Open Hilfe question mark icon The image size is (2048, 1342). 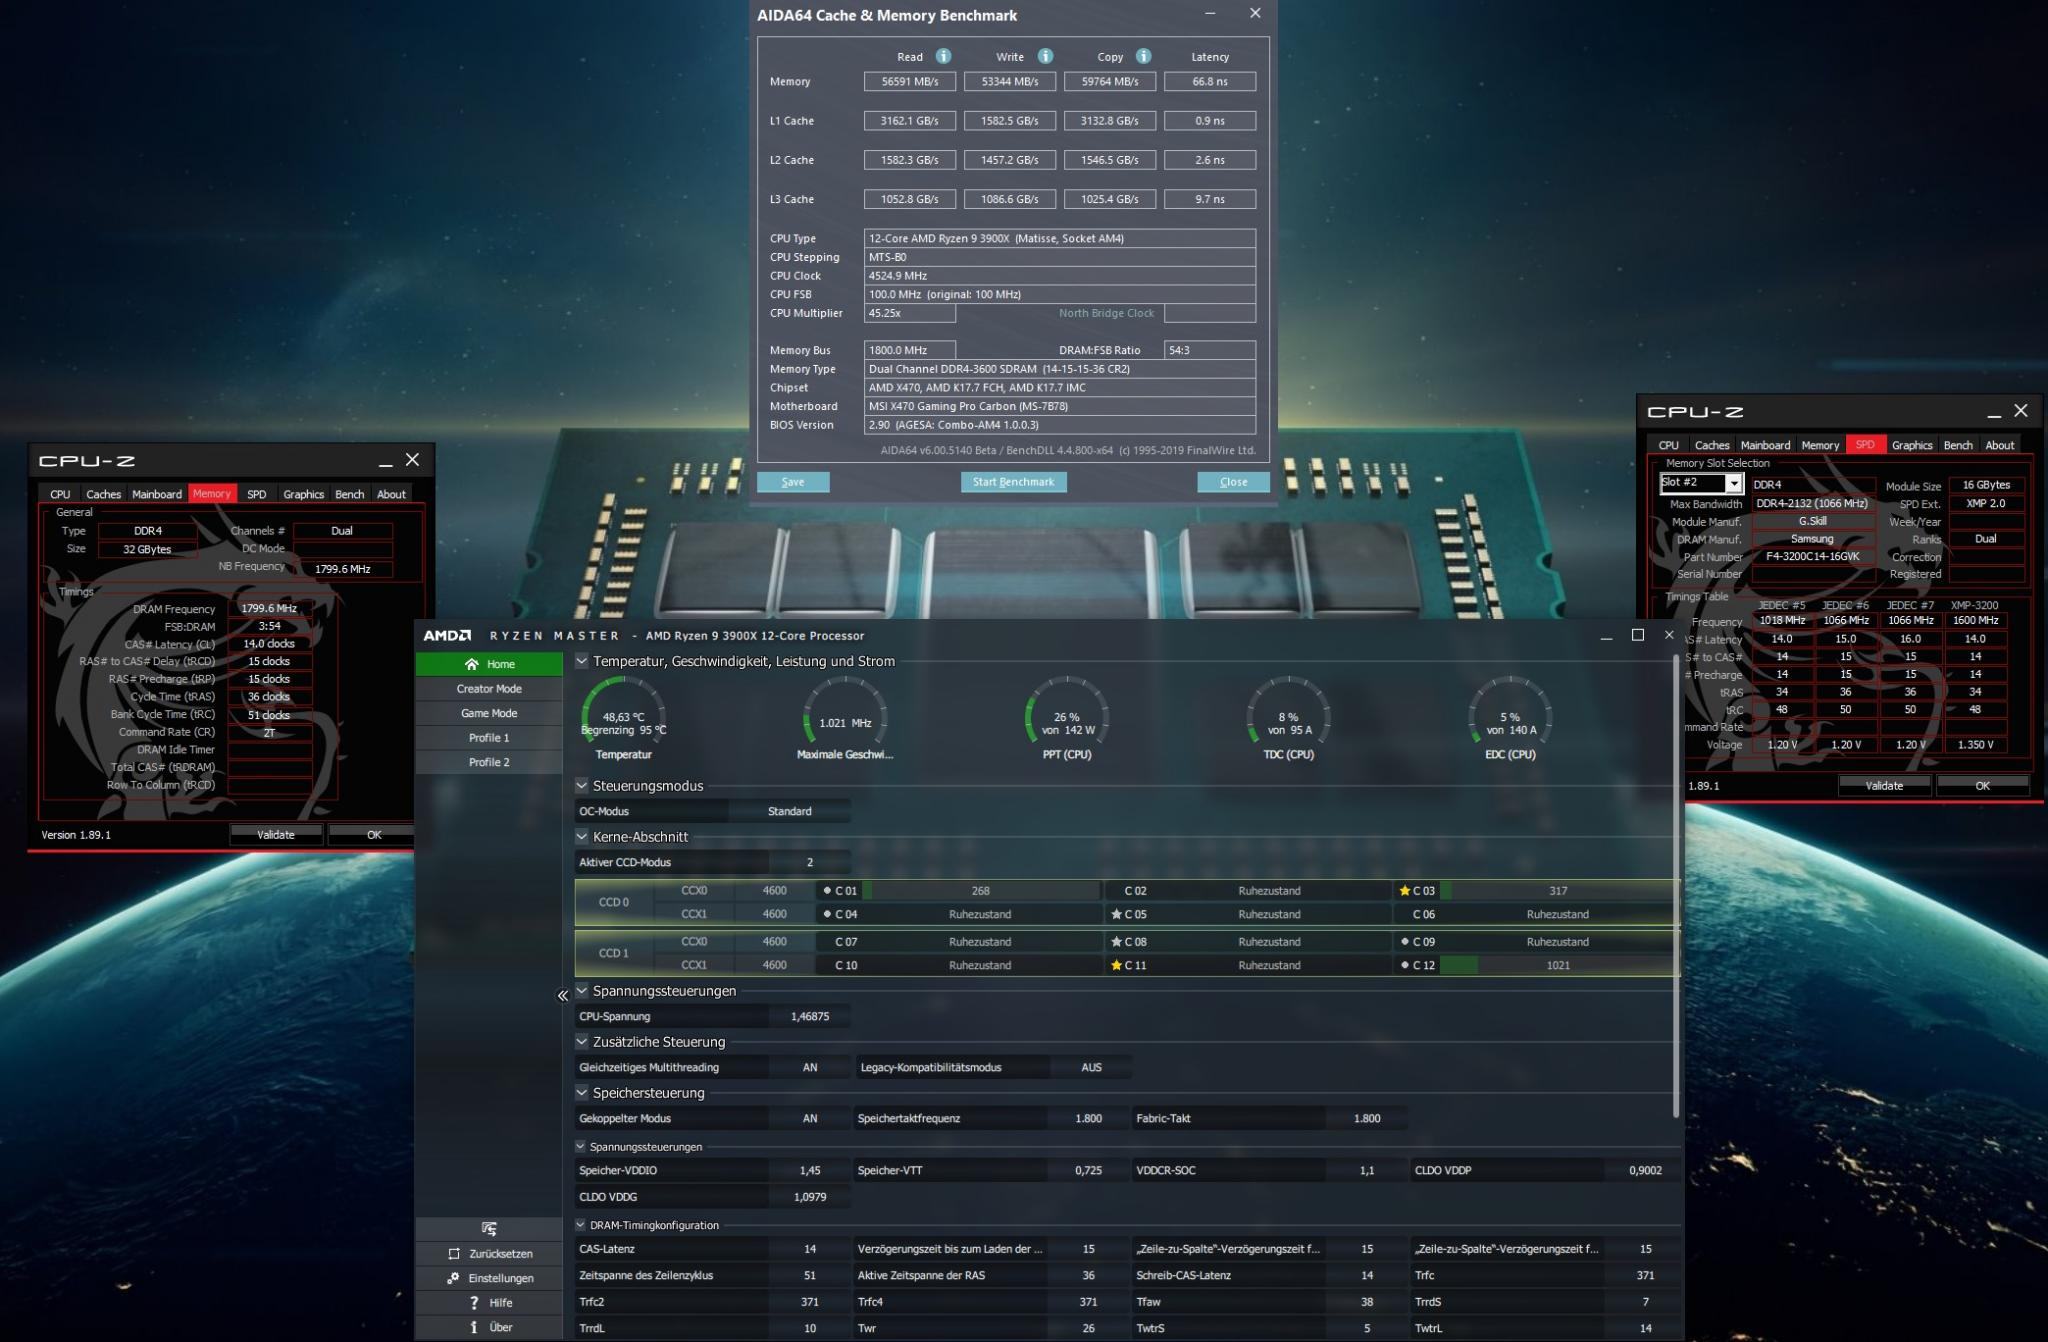tap(474, 1303)
